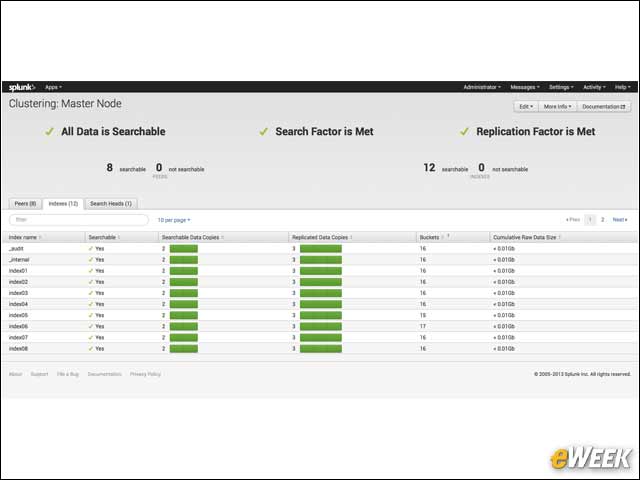This screenshot has width=640, height=480.
Task: Open the Administrator menu
Action: coord(482,87)
